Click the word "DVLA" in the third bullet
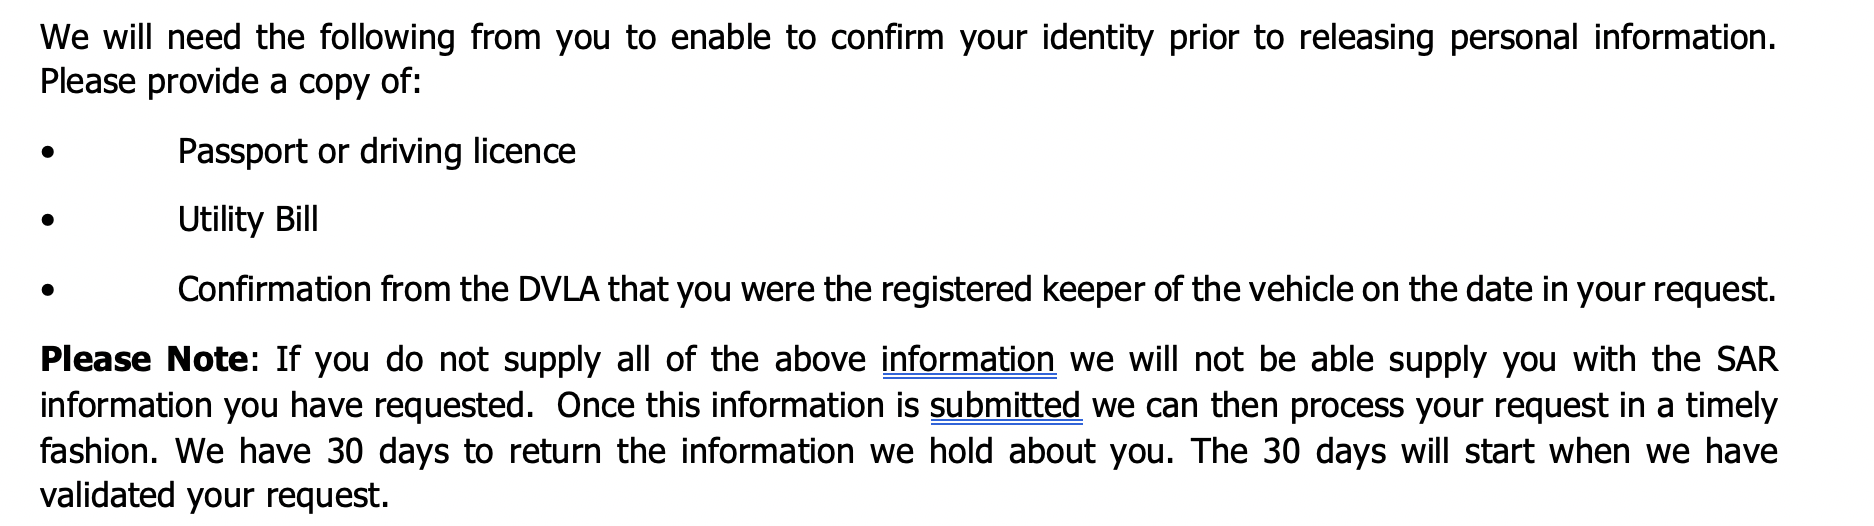The height and width of the screenshot is (526, 1874). [x=559, y=289]
